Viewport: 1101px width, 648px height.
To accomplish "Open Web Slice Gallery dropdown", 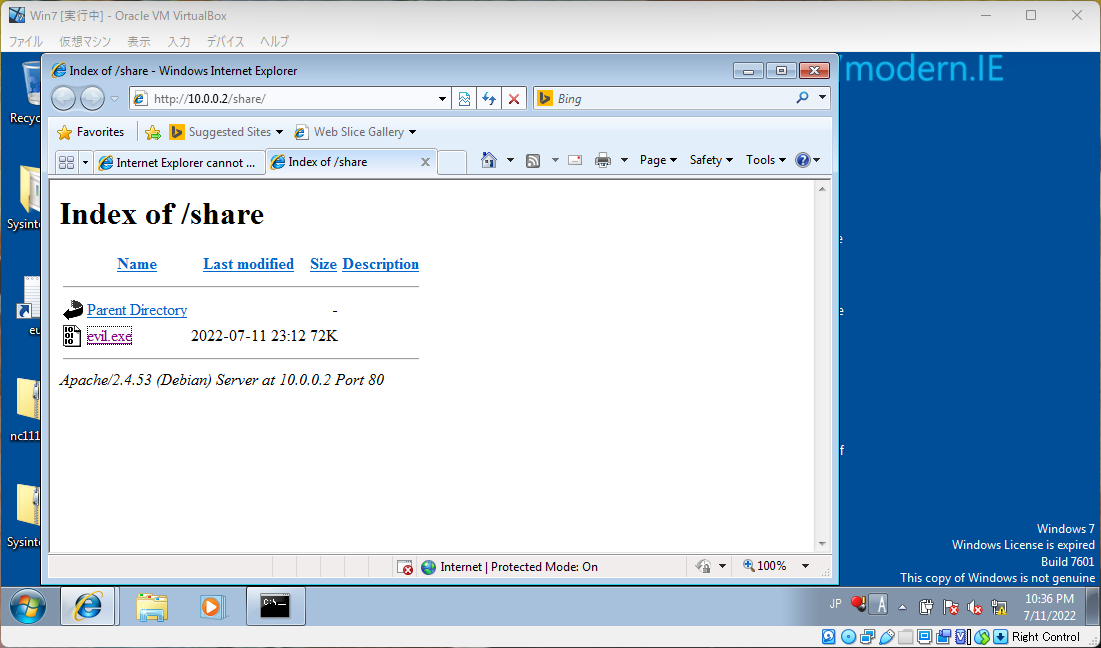I will coord(355,132).
